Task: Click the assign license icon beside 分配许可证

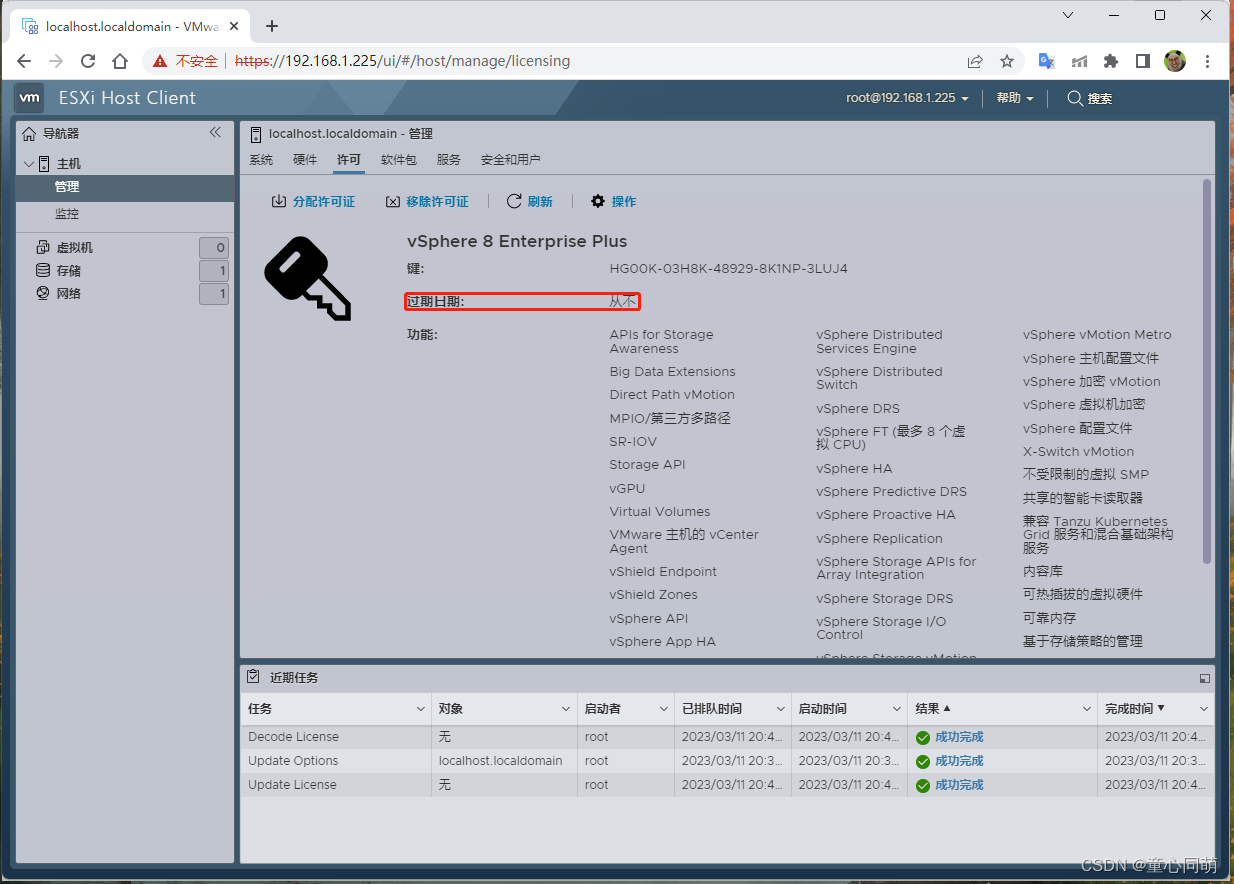Action: point(279,201)
